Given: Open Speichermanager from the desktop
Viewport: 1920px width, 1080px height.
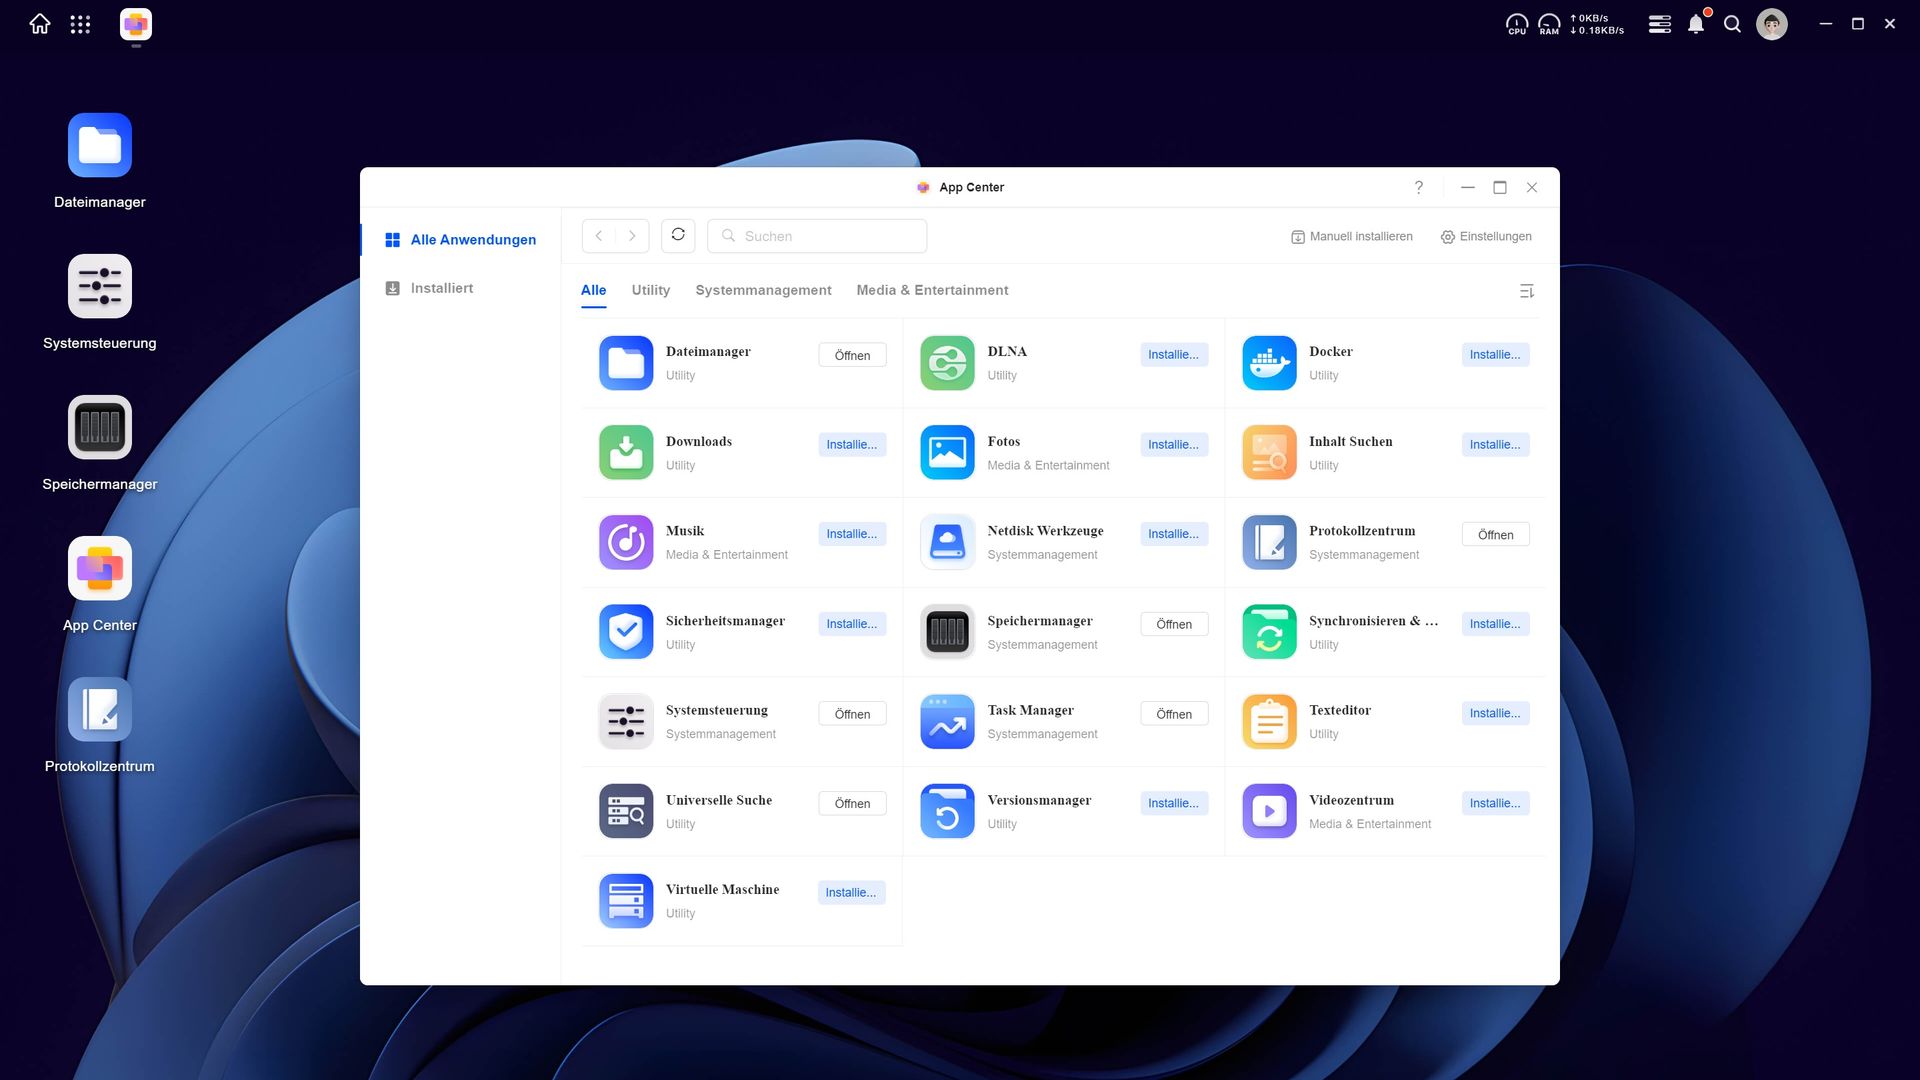Looking at the screenshot, I should click(x=99, y=428).
